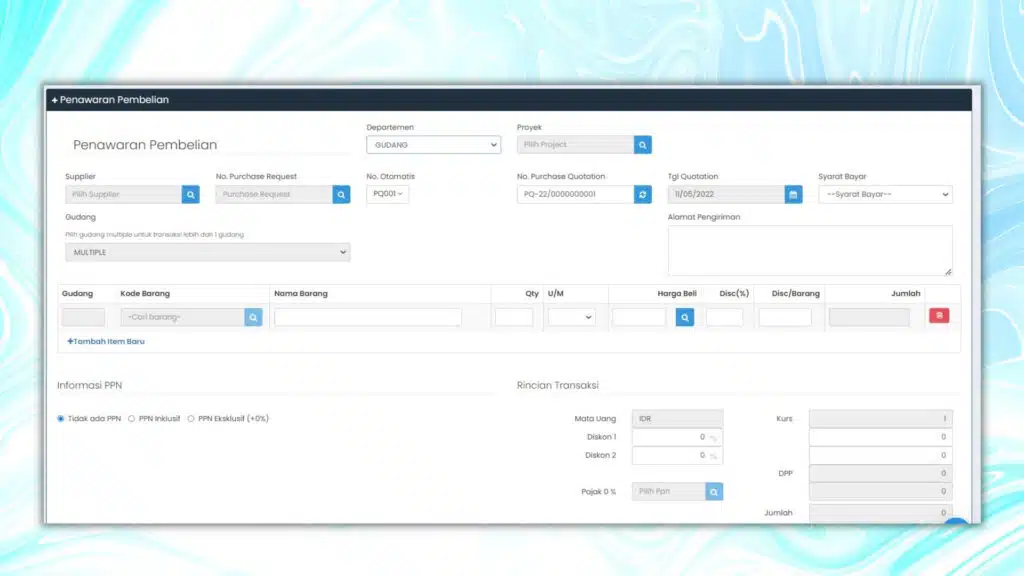
Task: Click the Harga Beli input field
Action: 639,317
